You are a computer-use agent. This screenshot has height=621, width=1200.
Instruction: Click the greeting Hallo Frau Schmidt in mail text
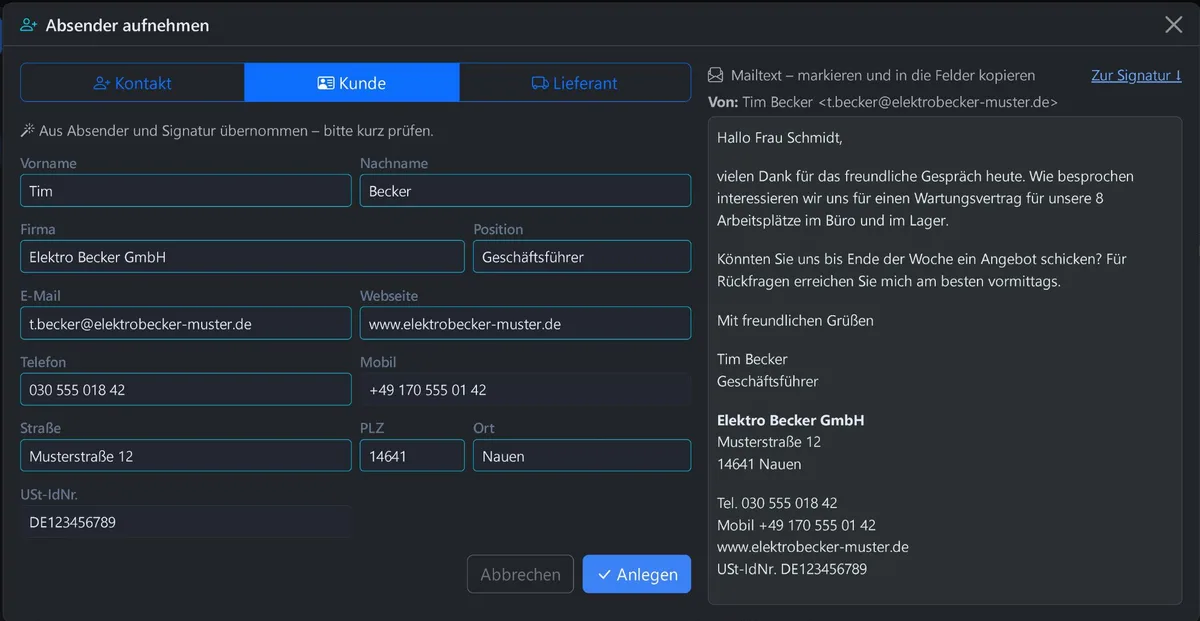[x=780, y=137]
